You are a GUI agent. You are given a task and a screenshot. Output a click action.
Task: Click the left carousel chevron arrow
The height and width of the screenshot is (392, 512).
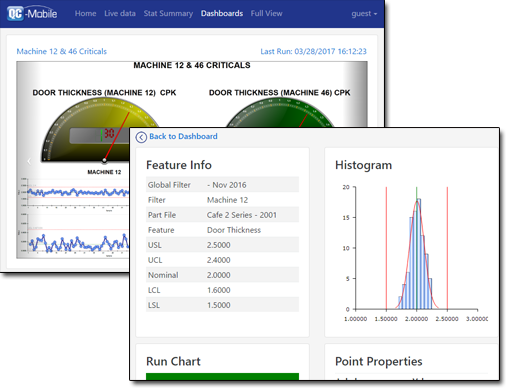tap(29, 161)
